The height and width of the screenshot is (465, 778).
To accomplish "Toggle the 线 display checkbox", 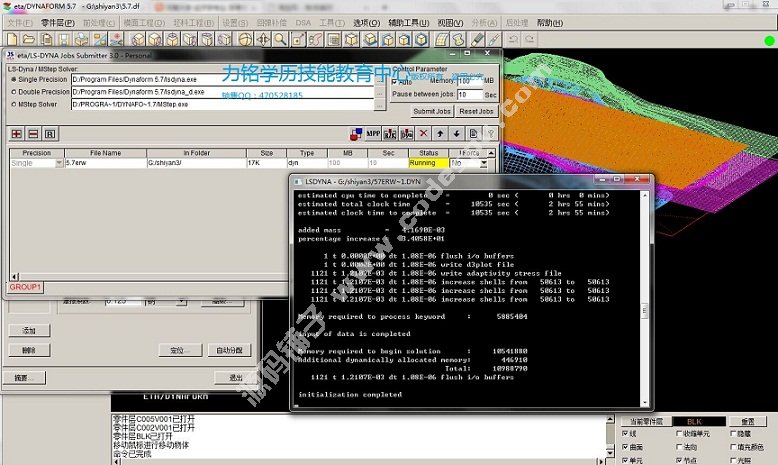I will pyautogui.click(x=625, y=434).
